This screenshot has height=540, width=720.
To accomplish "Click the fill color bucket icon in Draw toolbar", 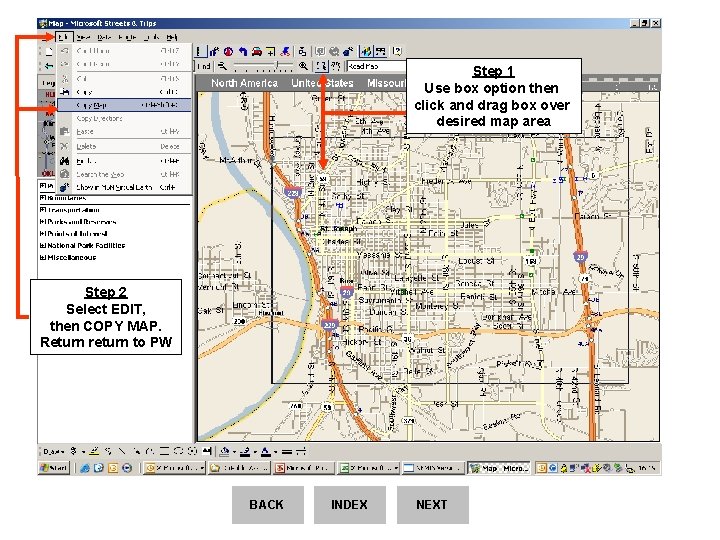I will [225, 452].
